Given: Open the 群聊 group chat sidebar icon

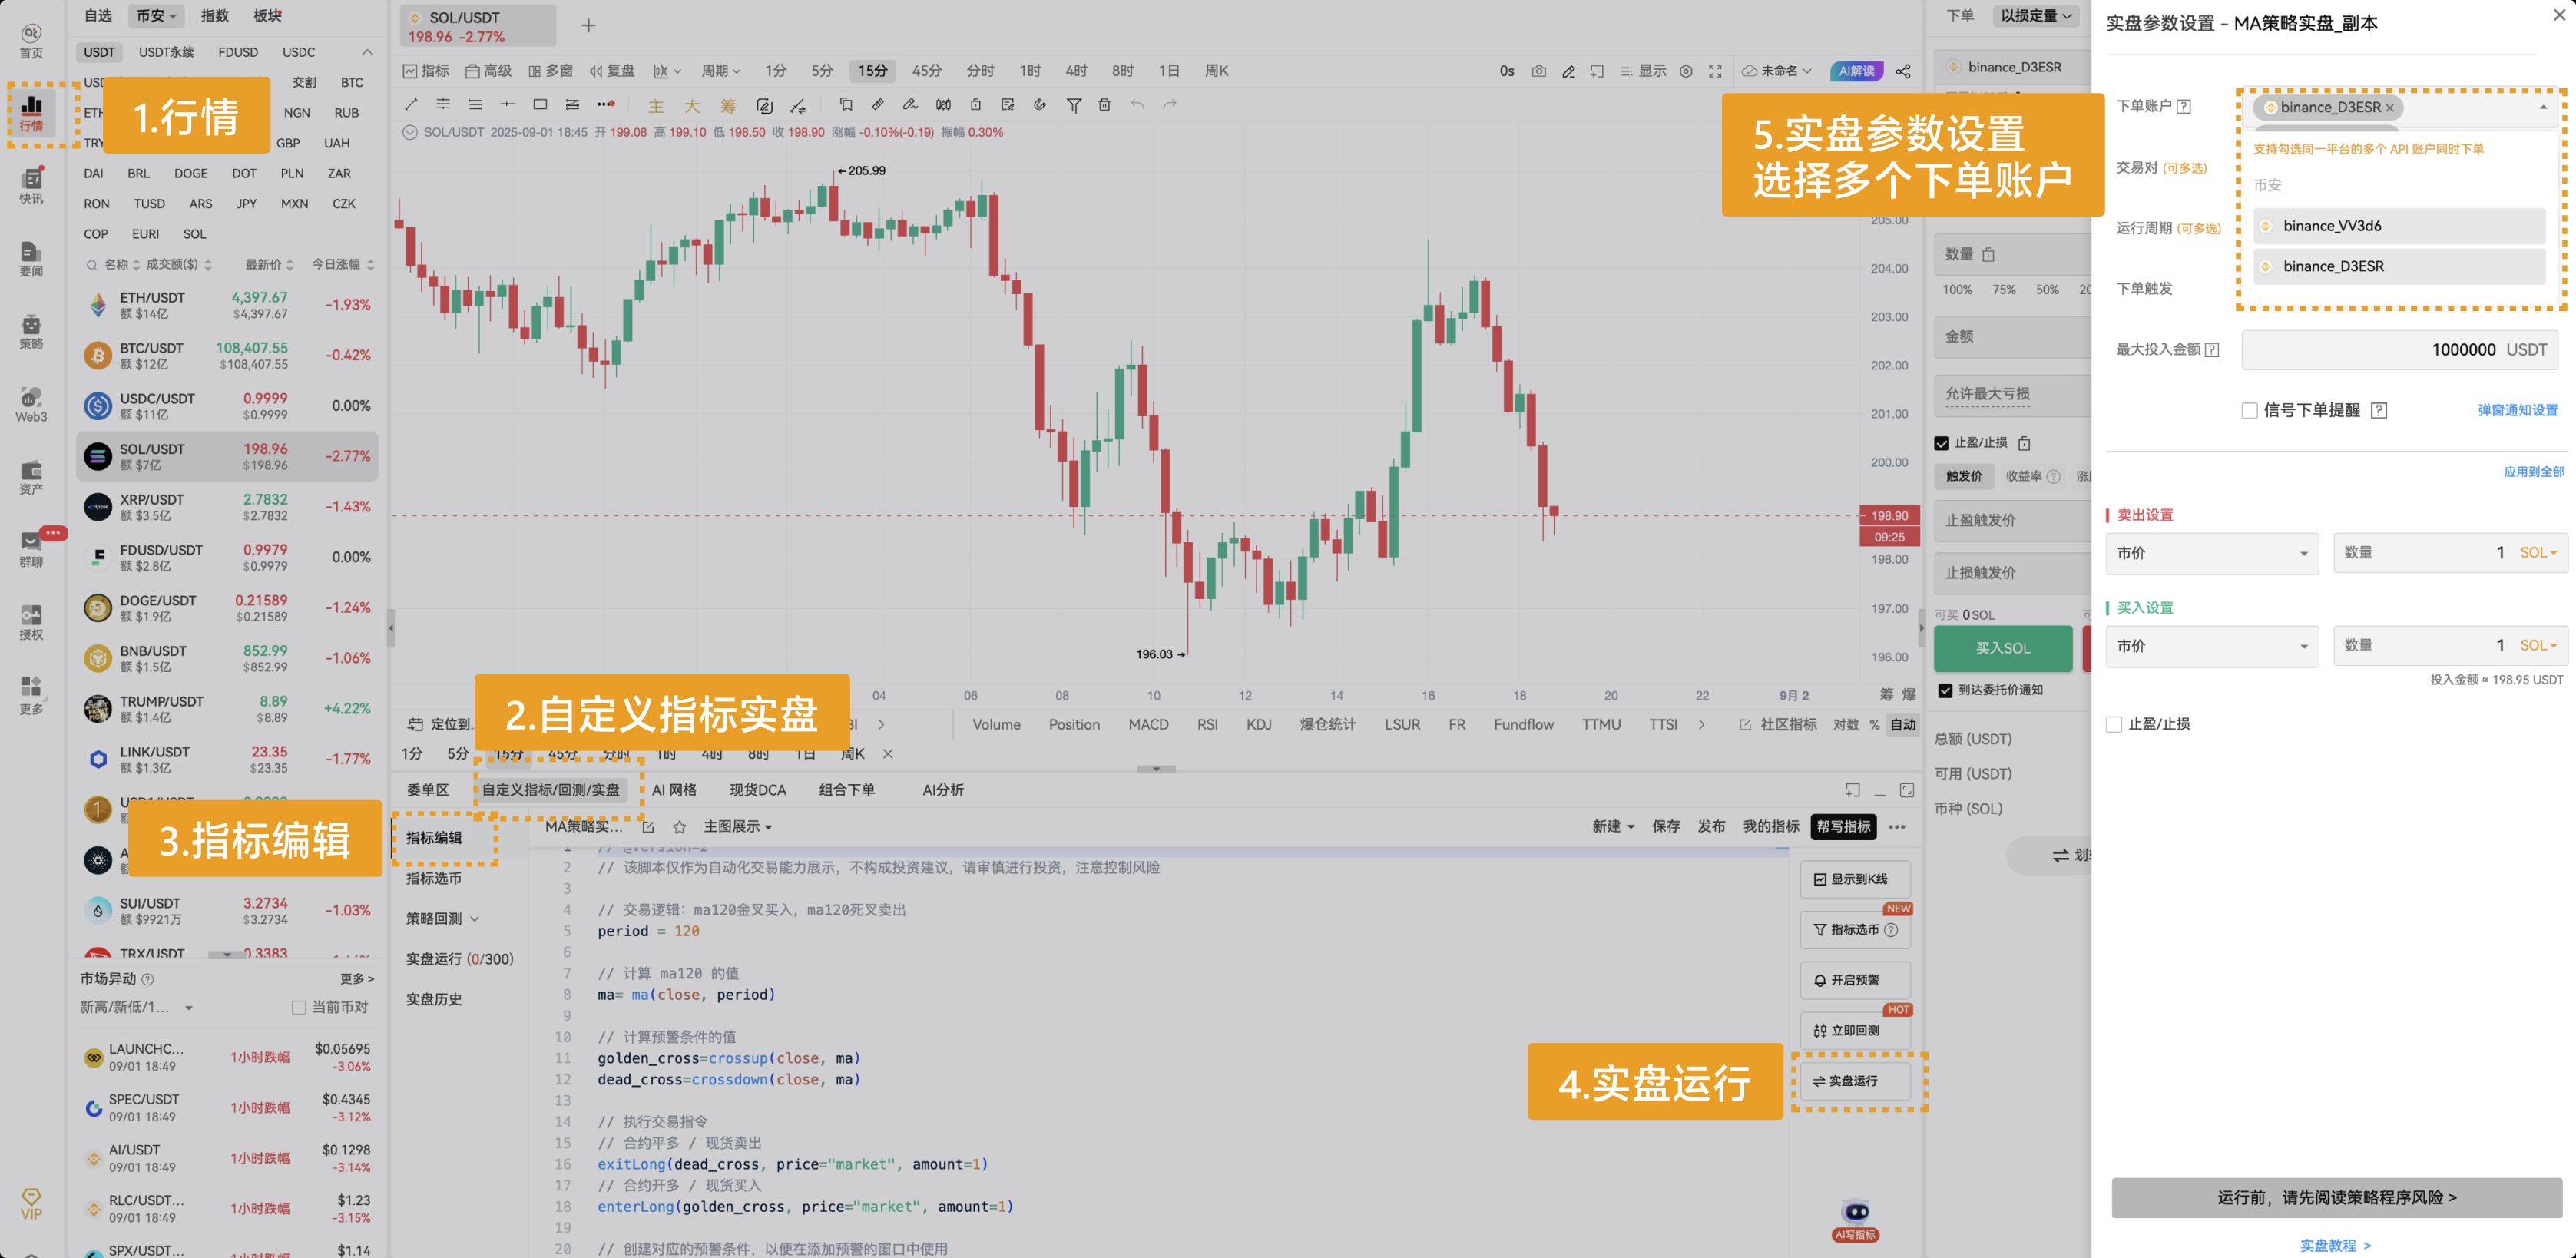Looking at the screenshot, I should pos(31,550).
